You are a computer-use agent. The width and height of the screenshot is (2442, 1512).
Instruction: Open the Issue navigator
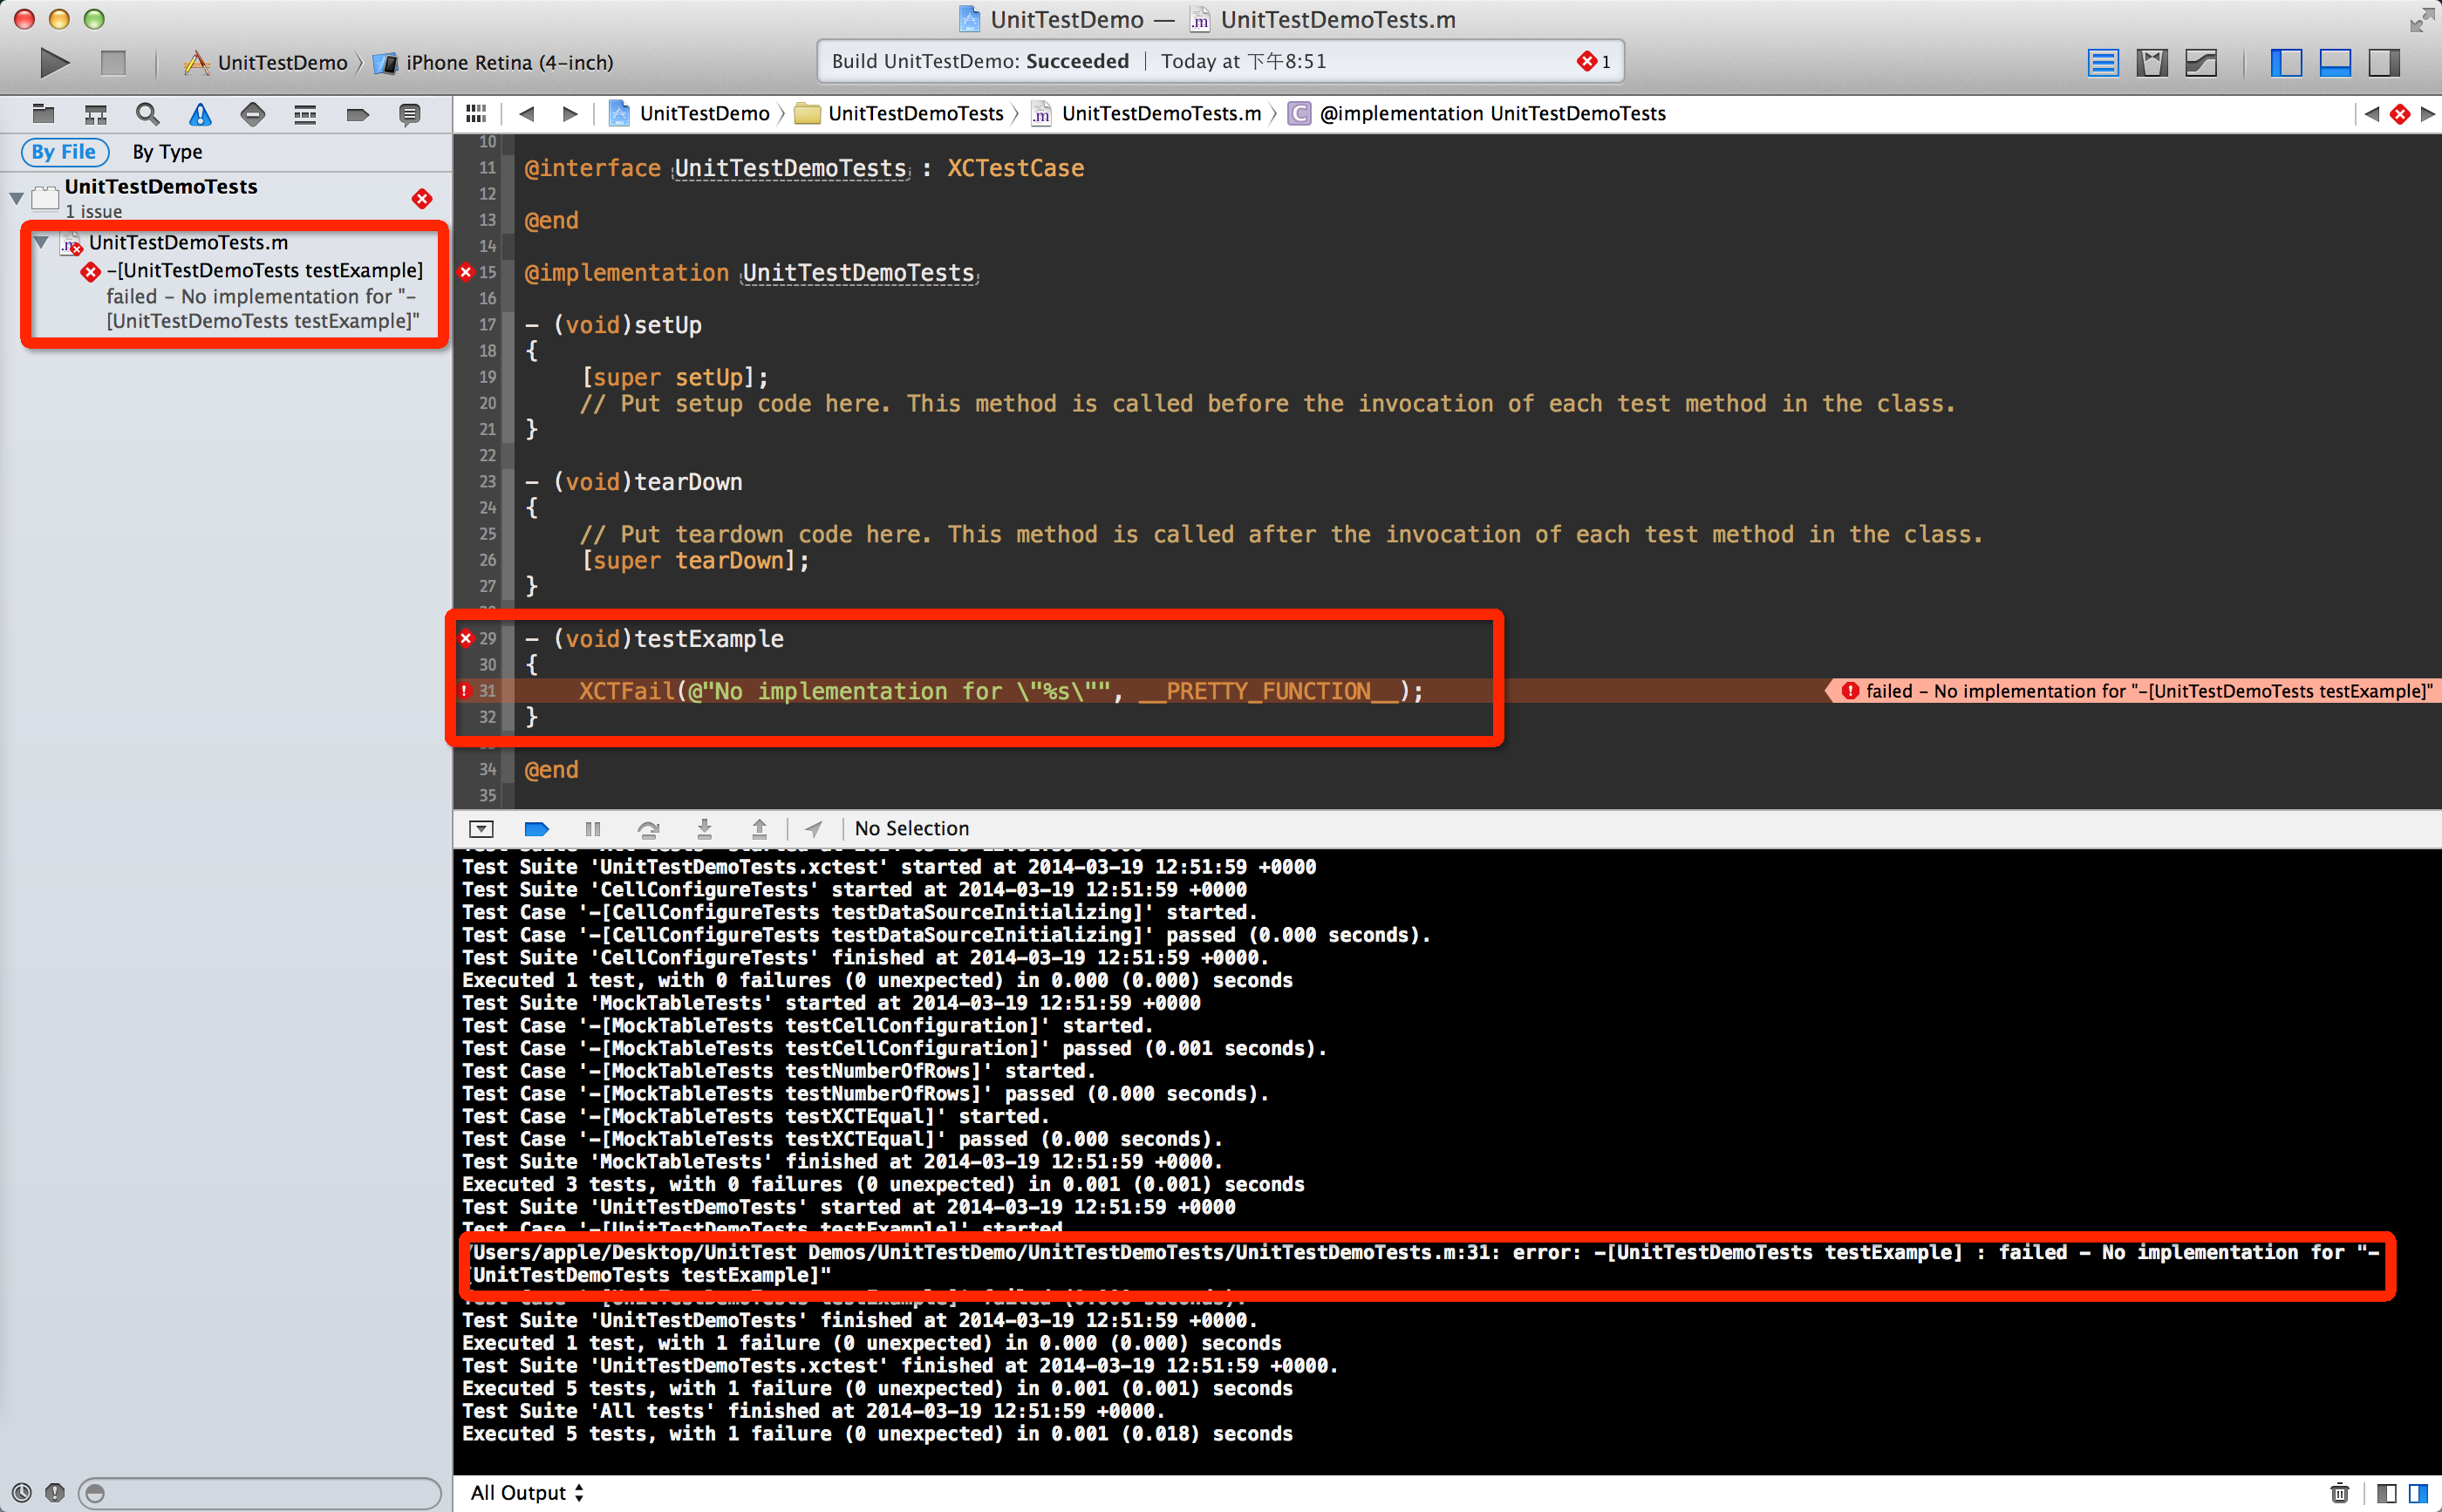(201, 114)
